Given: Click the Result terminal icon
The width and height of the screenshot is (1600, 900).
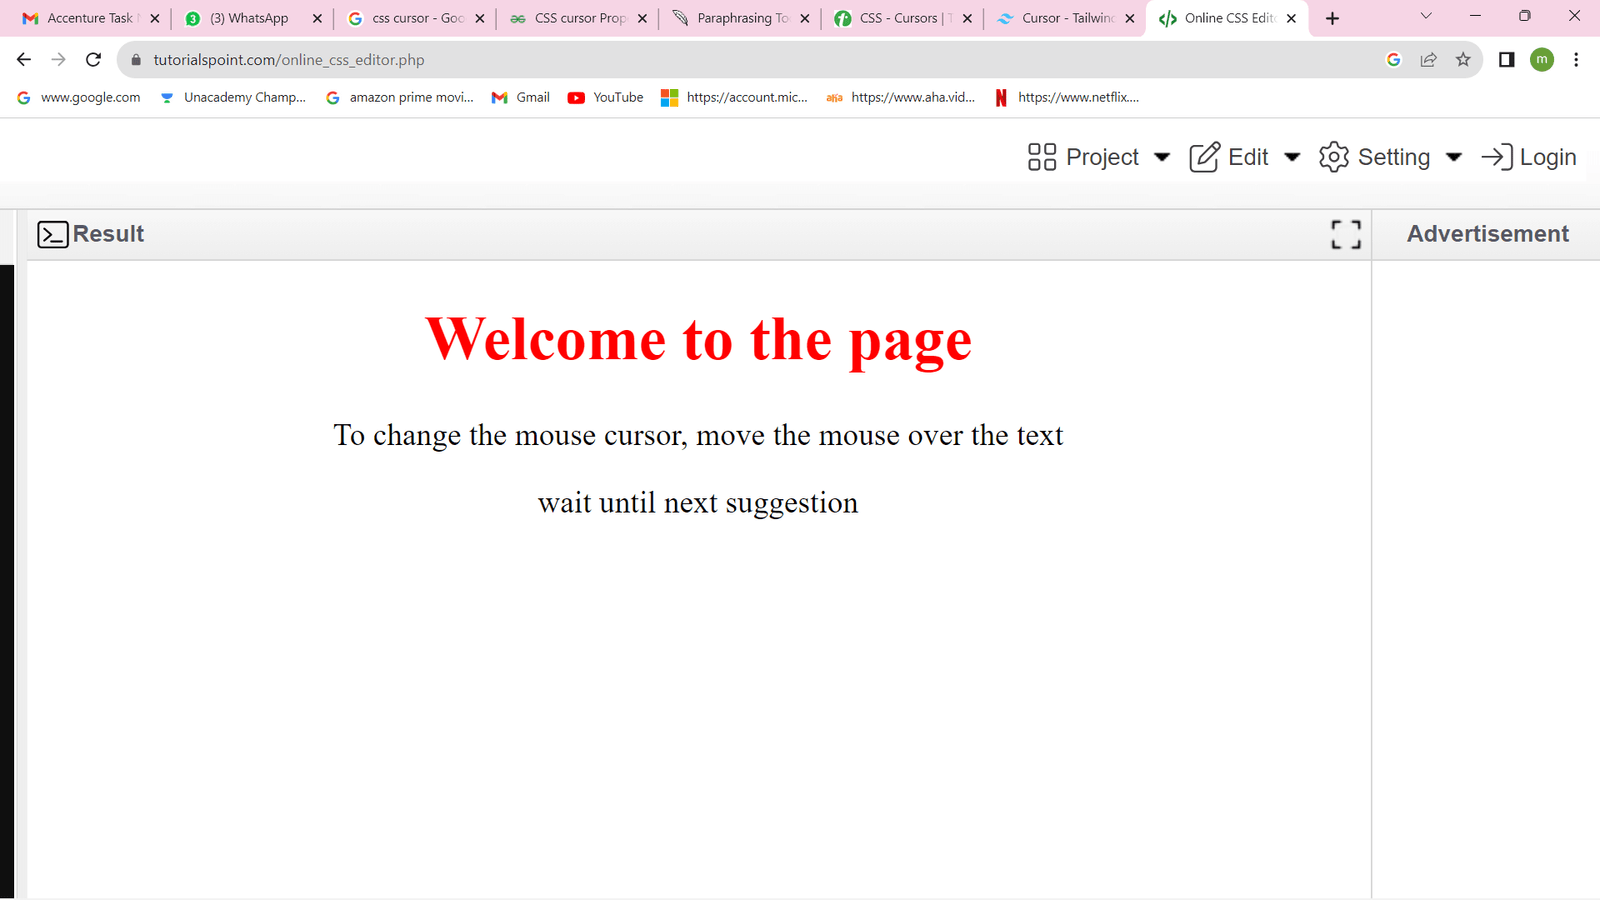Looking at the screenshot, I should pos(53,234).
